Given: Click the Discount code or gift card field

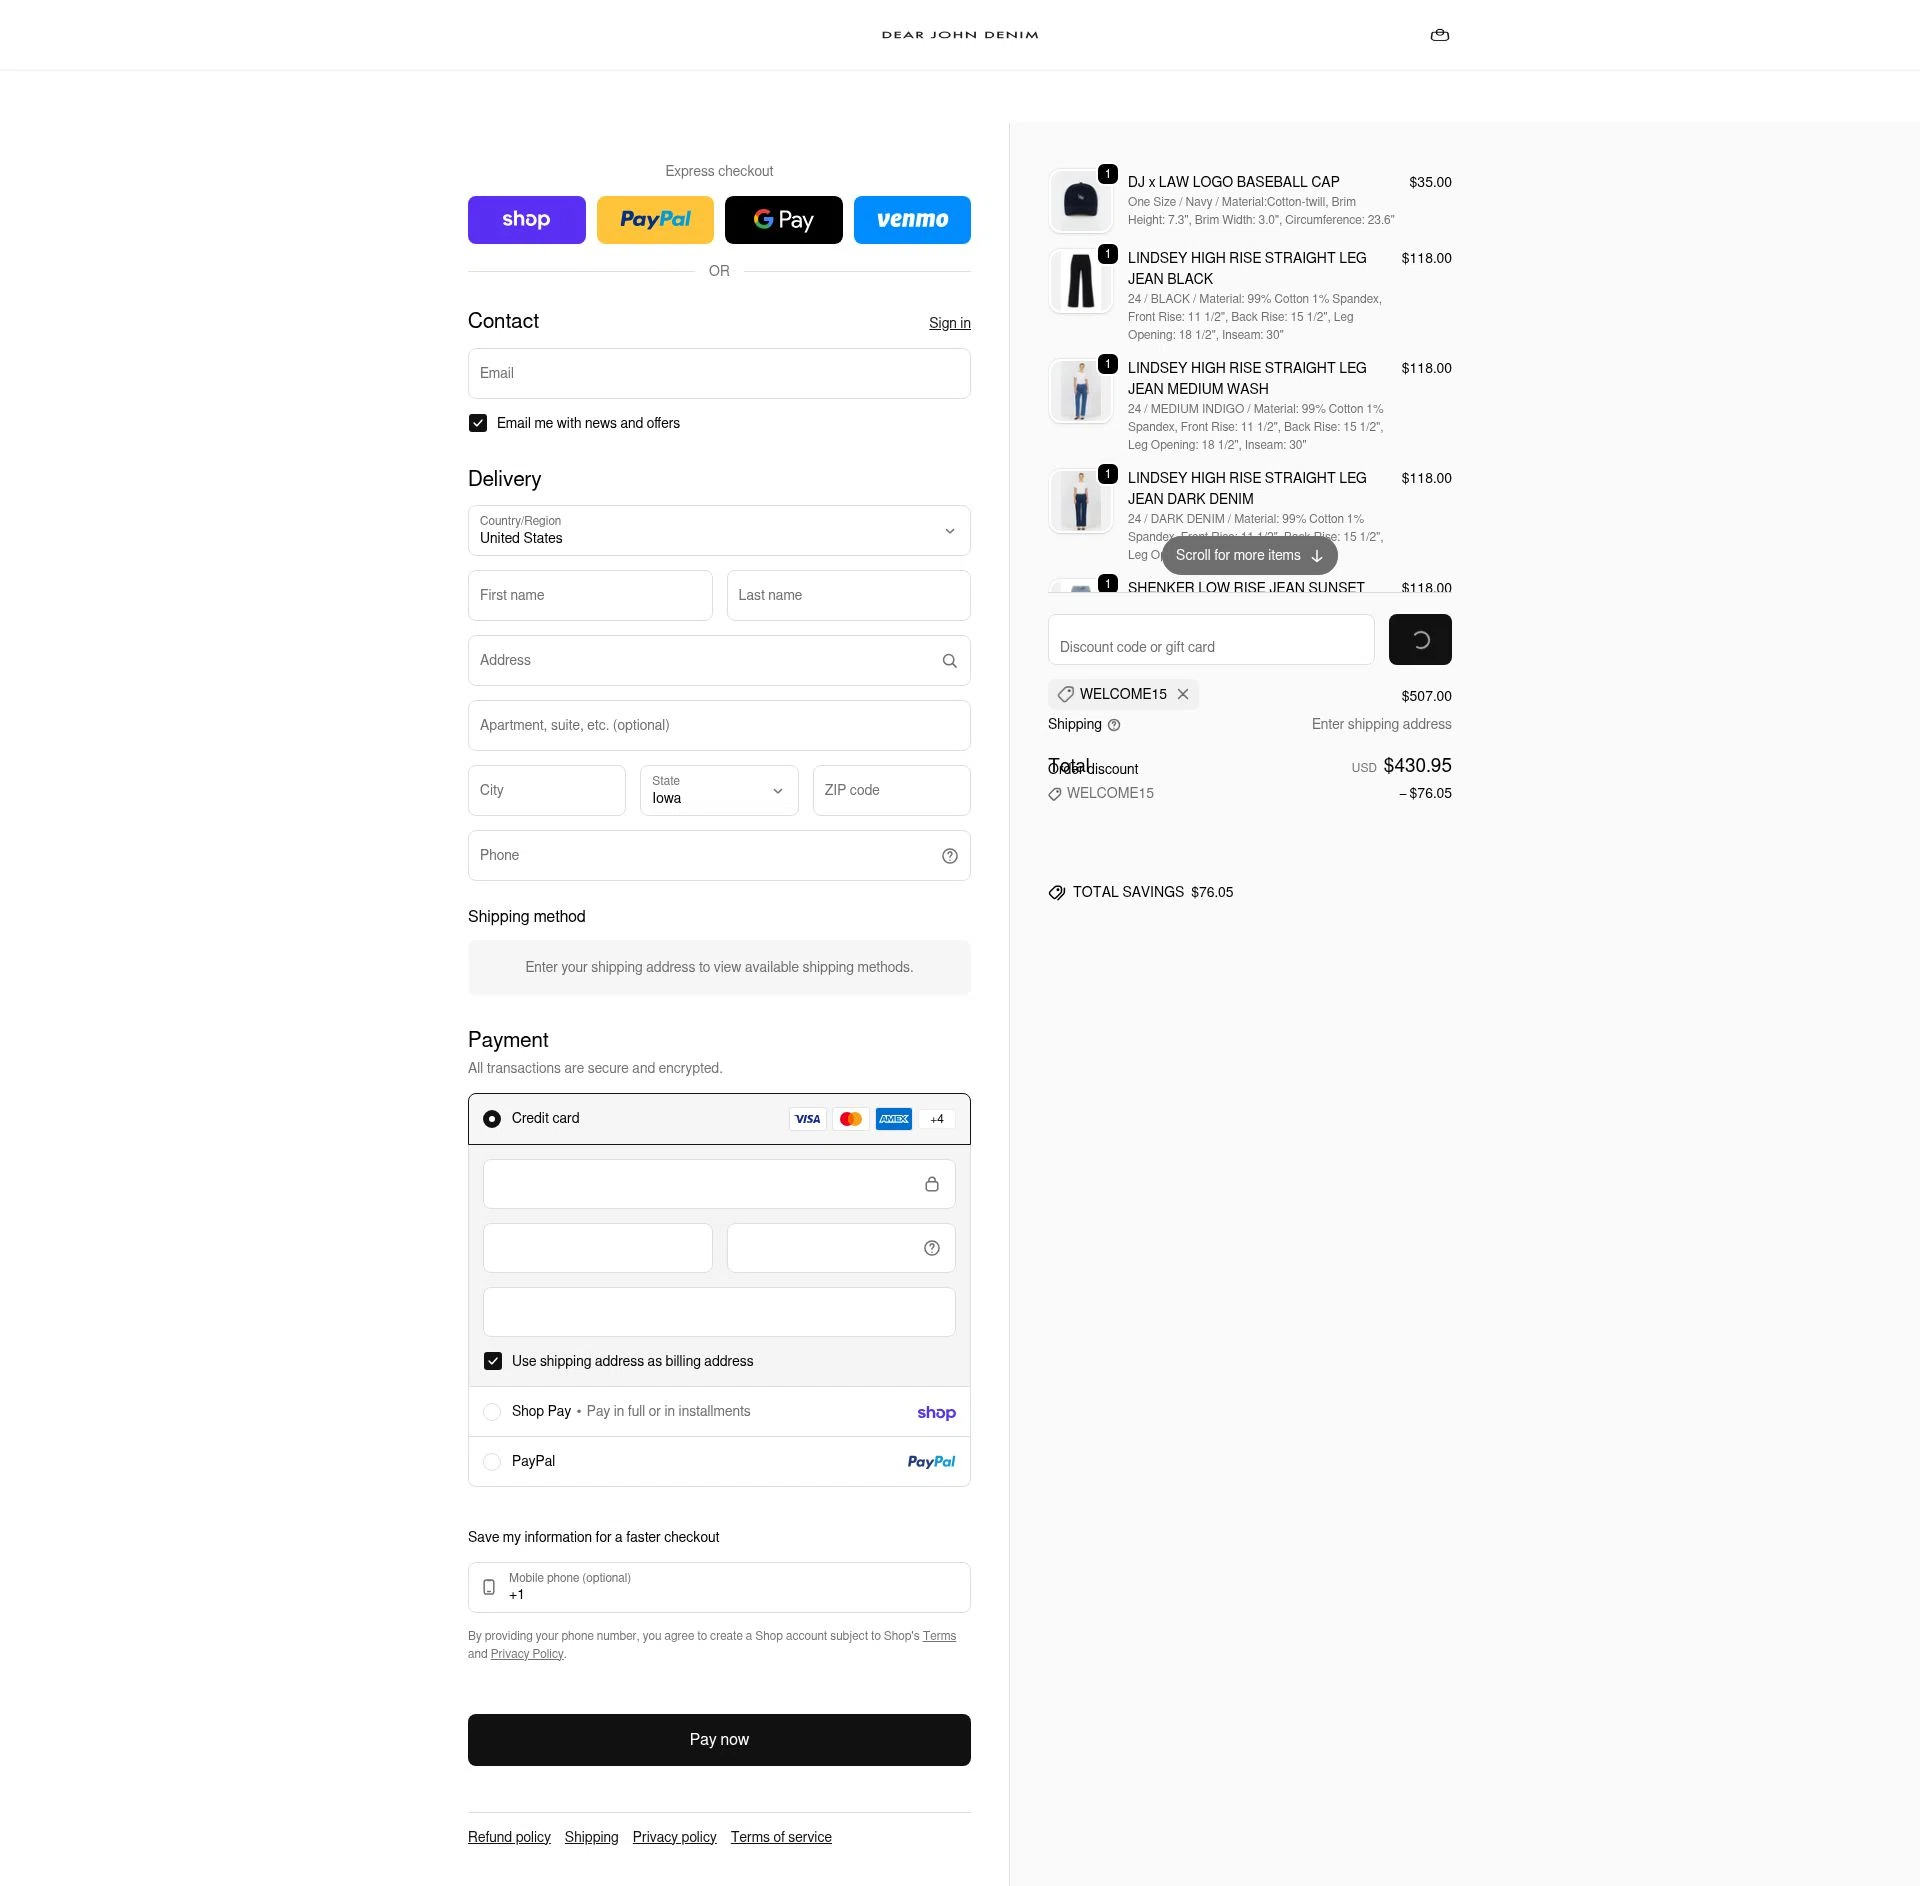Looking at the screenshot, I should tap(1211, 639).
